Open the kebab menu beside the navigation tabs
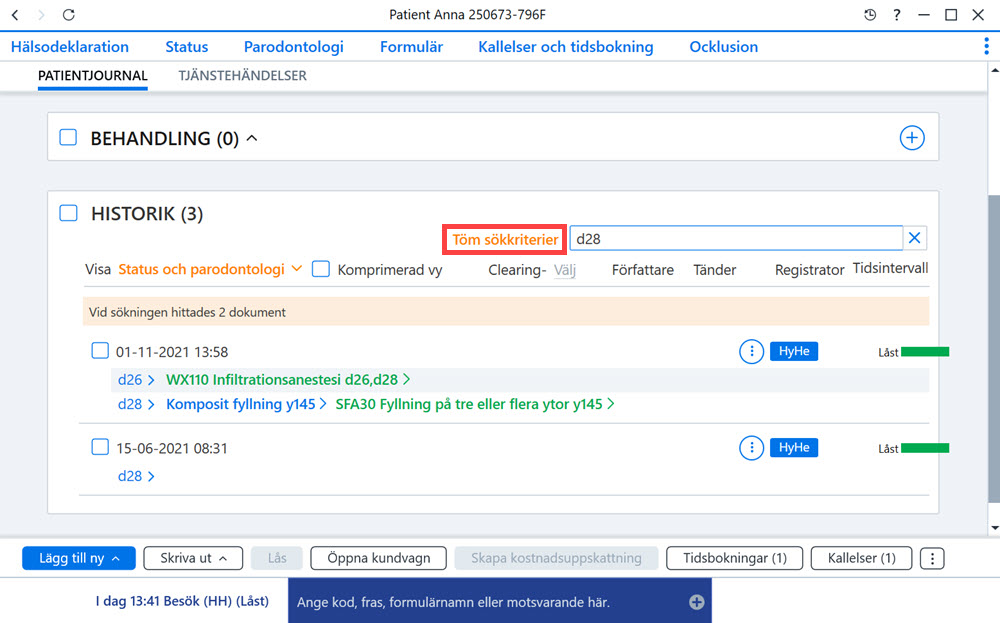 [x=986, y=46]
